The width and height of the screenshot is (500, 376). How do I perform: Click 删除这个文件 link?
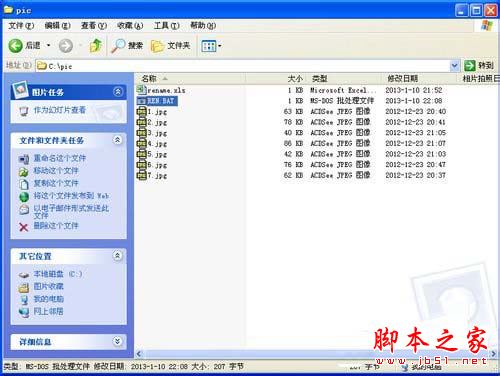click(x=56, y=226)
